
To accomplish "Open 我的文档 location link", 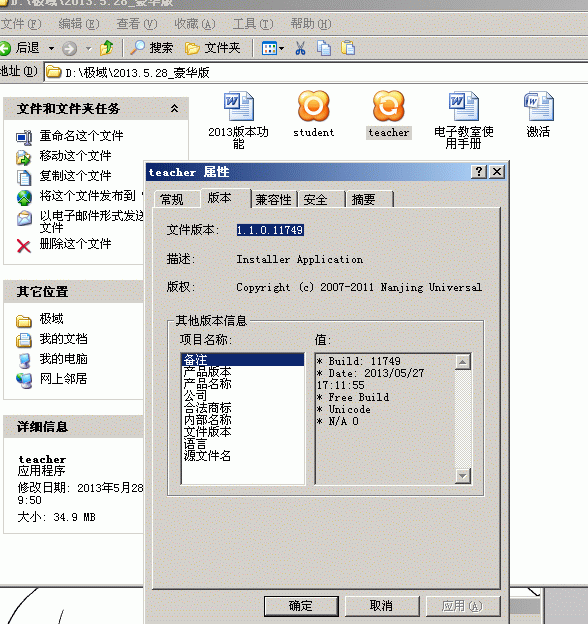I will (x=63, y=339).
